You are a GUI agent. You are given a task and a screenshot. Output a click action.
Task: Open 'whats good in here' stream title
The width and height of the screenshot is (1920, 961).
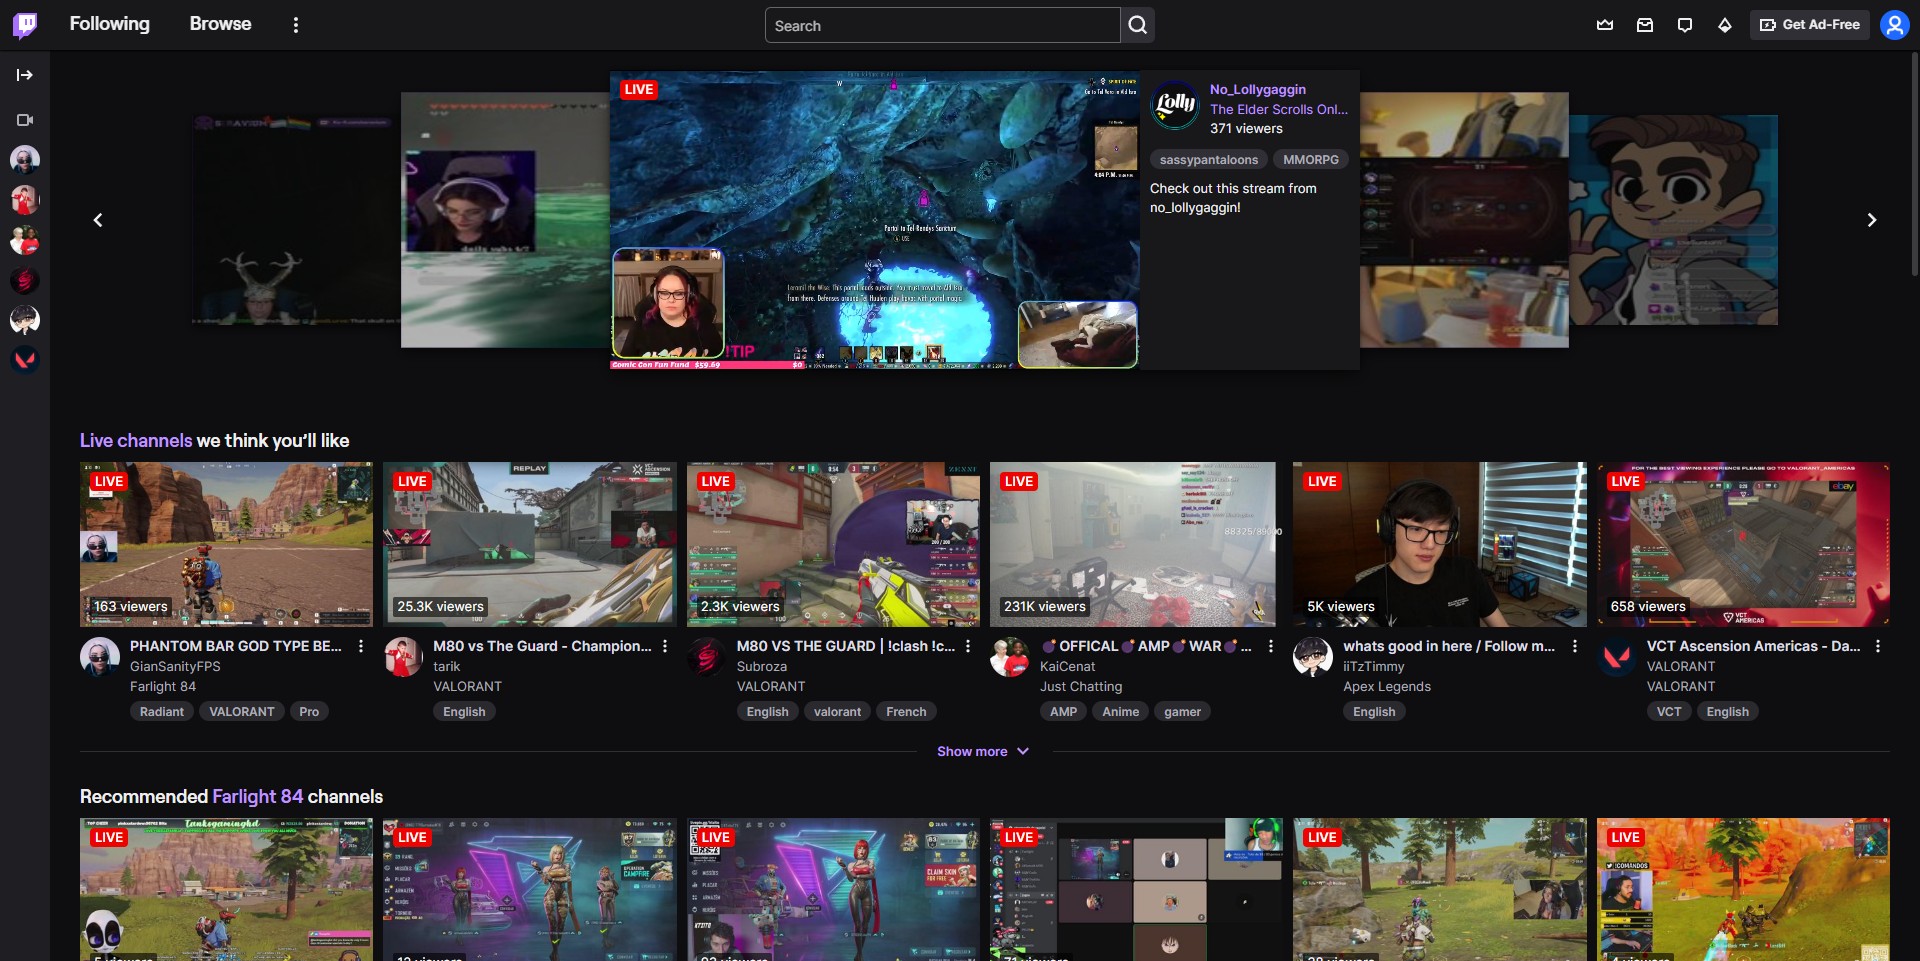coord(1449,647)
